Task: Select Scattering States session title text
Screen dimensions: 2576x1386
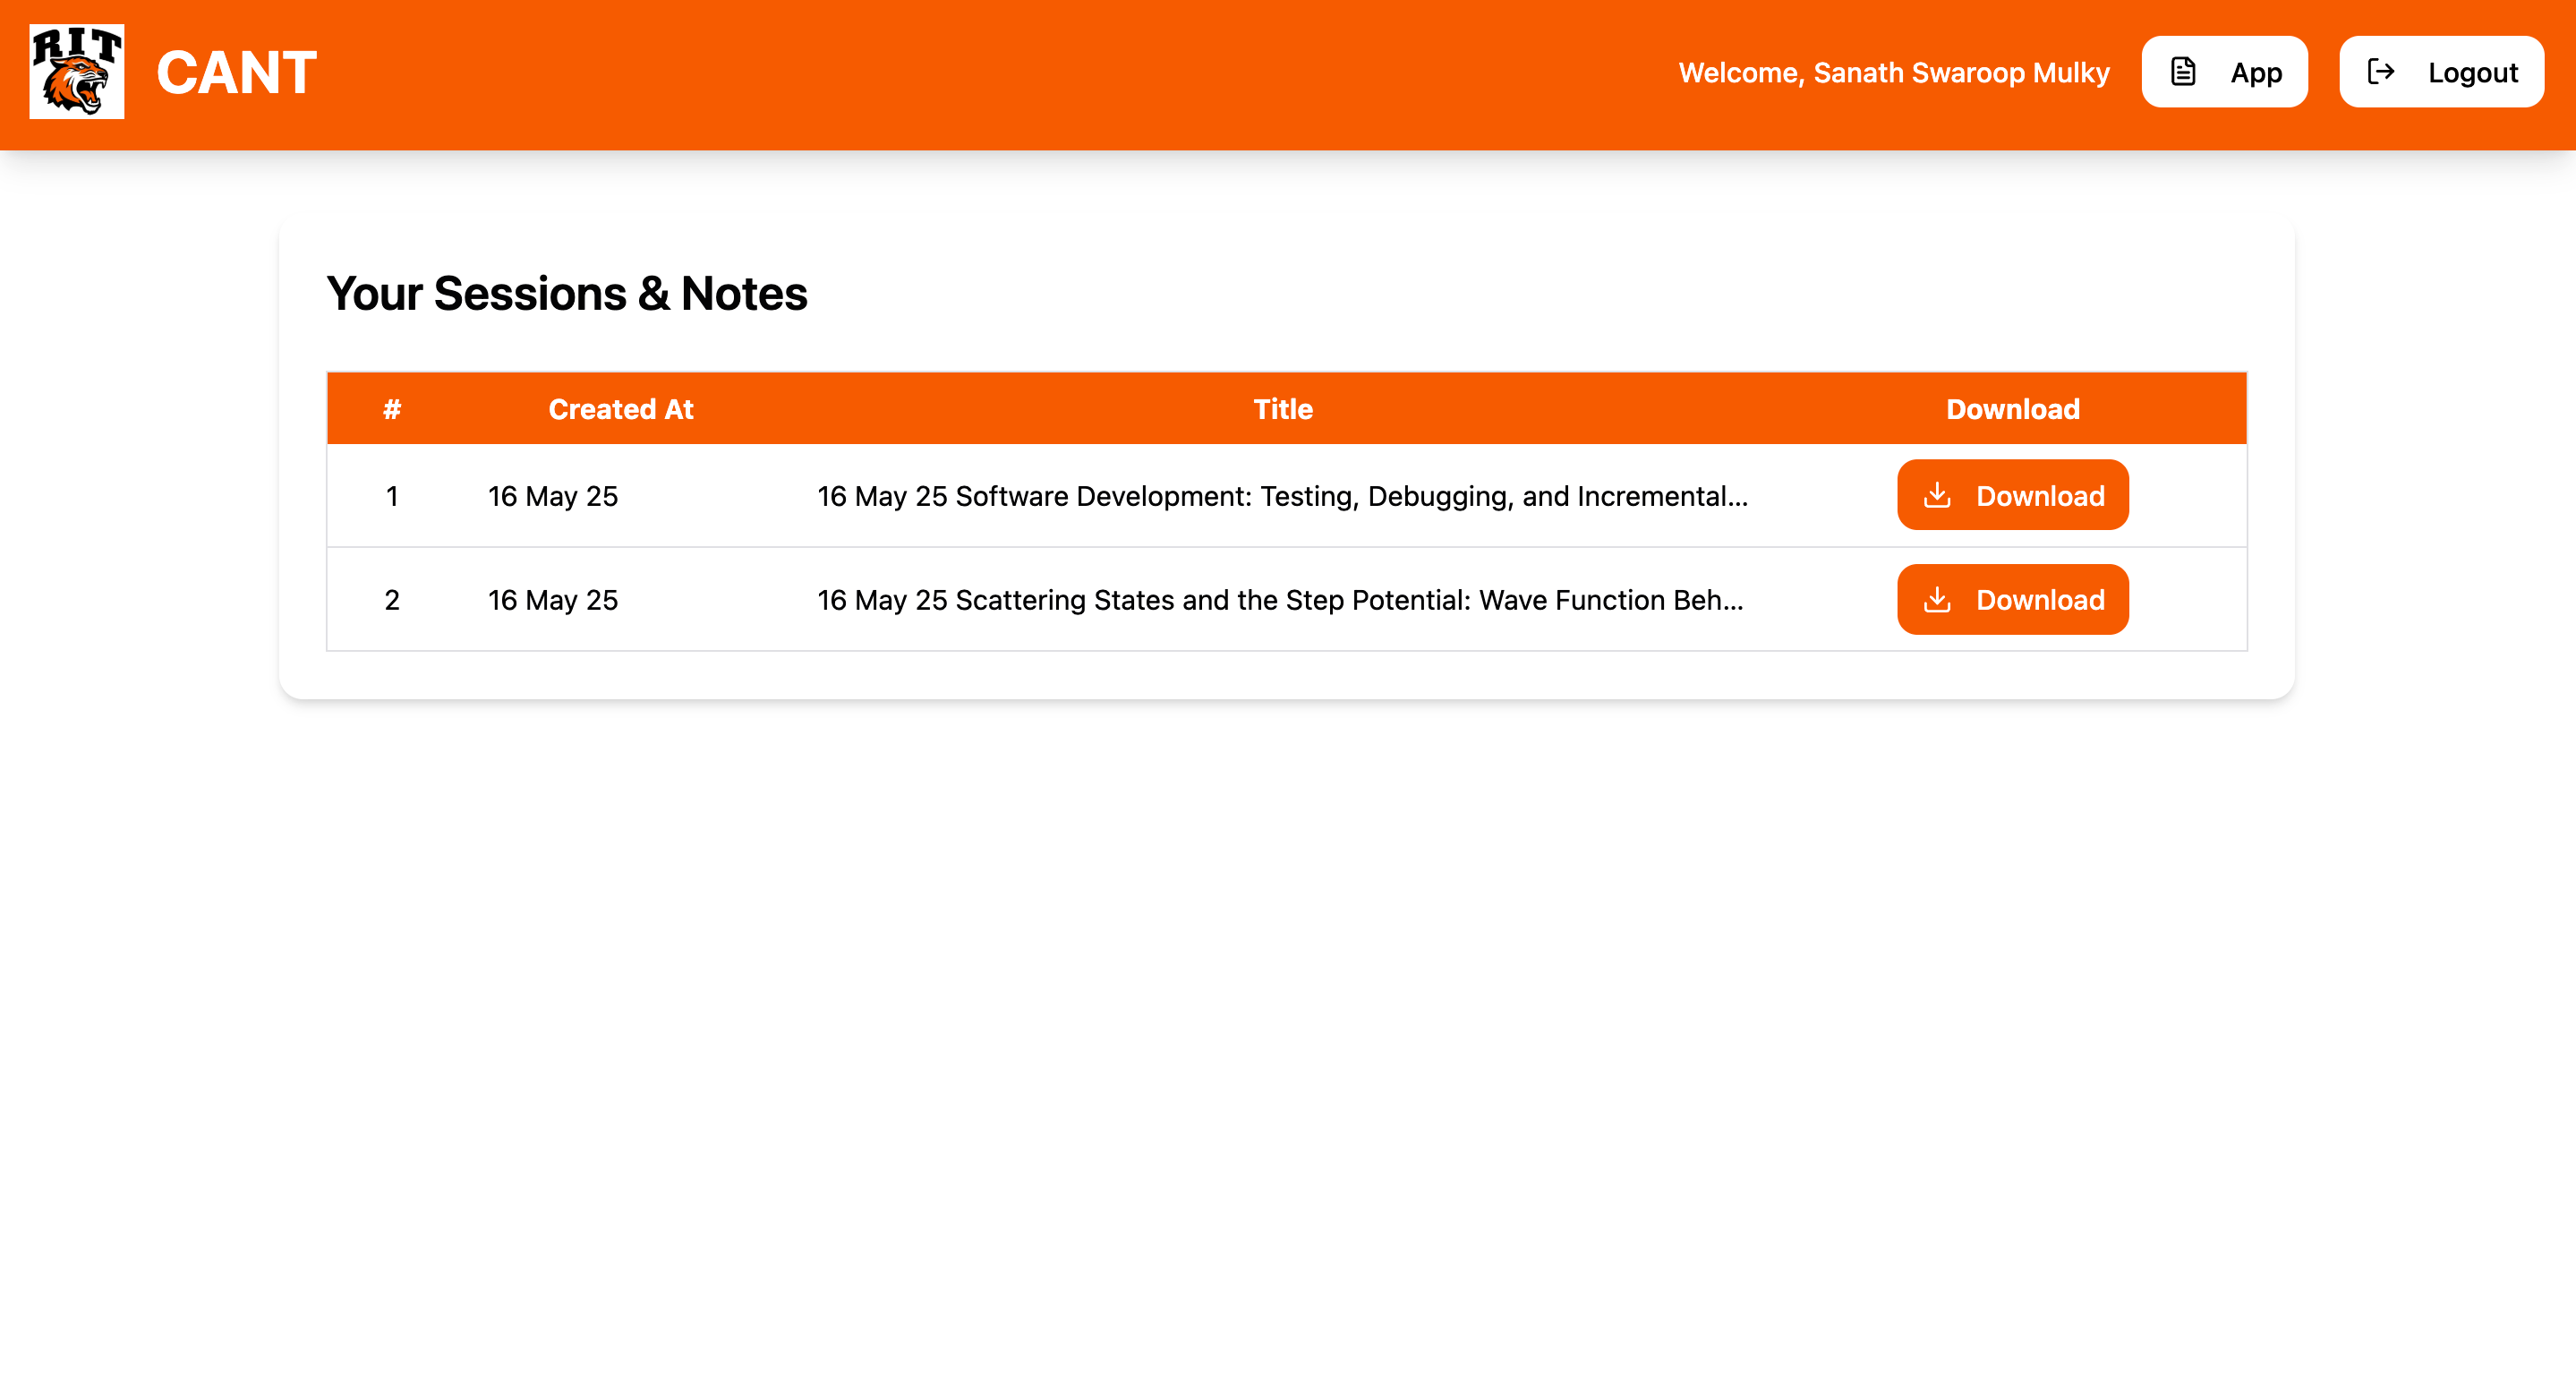Action: pyautogui.click(x=1280, y=600)
